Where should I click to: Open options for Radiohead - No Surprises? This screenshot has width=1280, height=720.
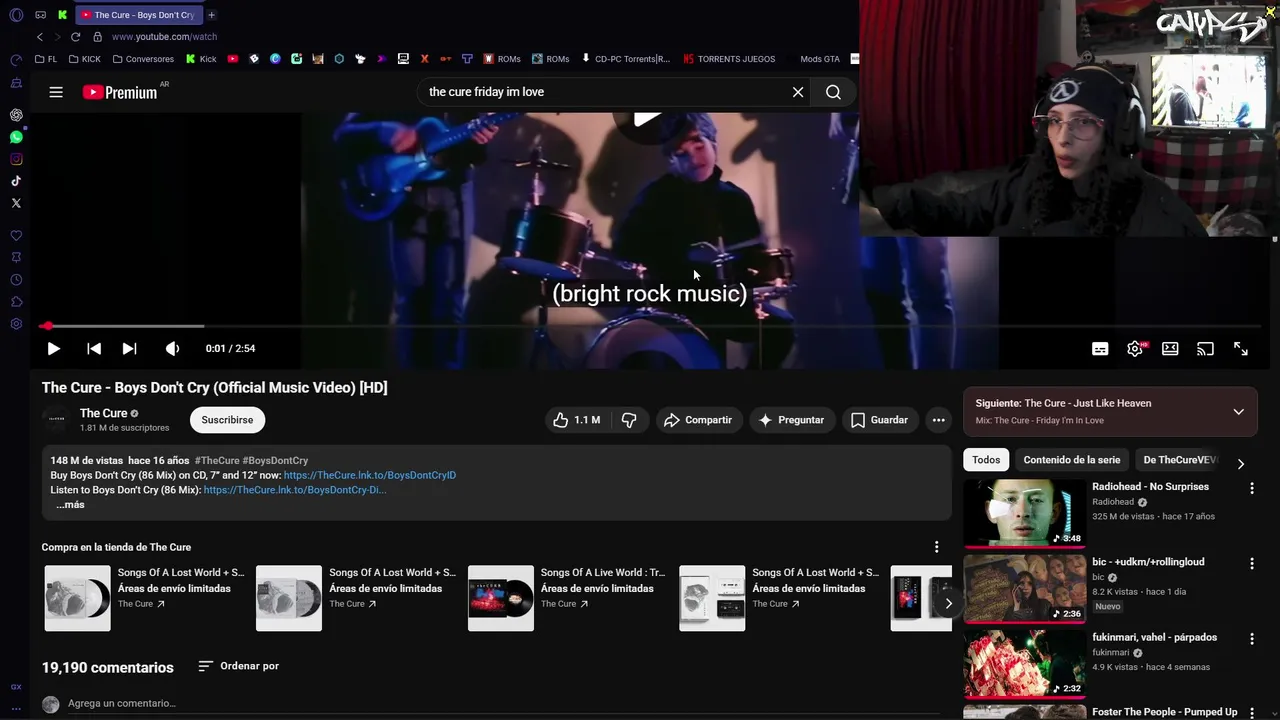click(1251, 488)
